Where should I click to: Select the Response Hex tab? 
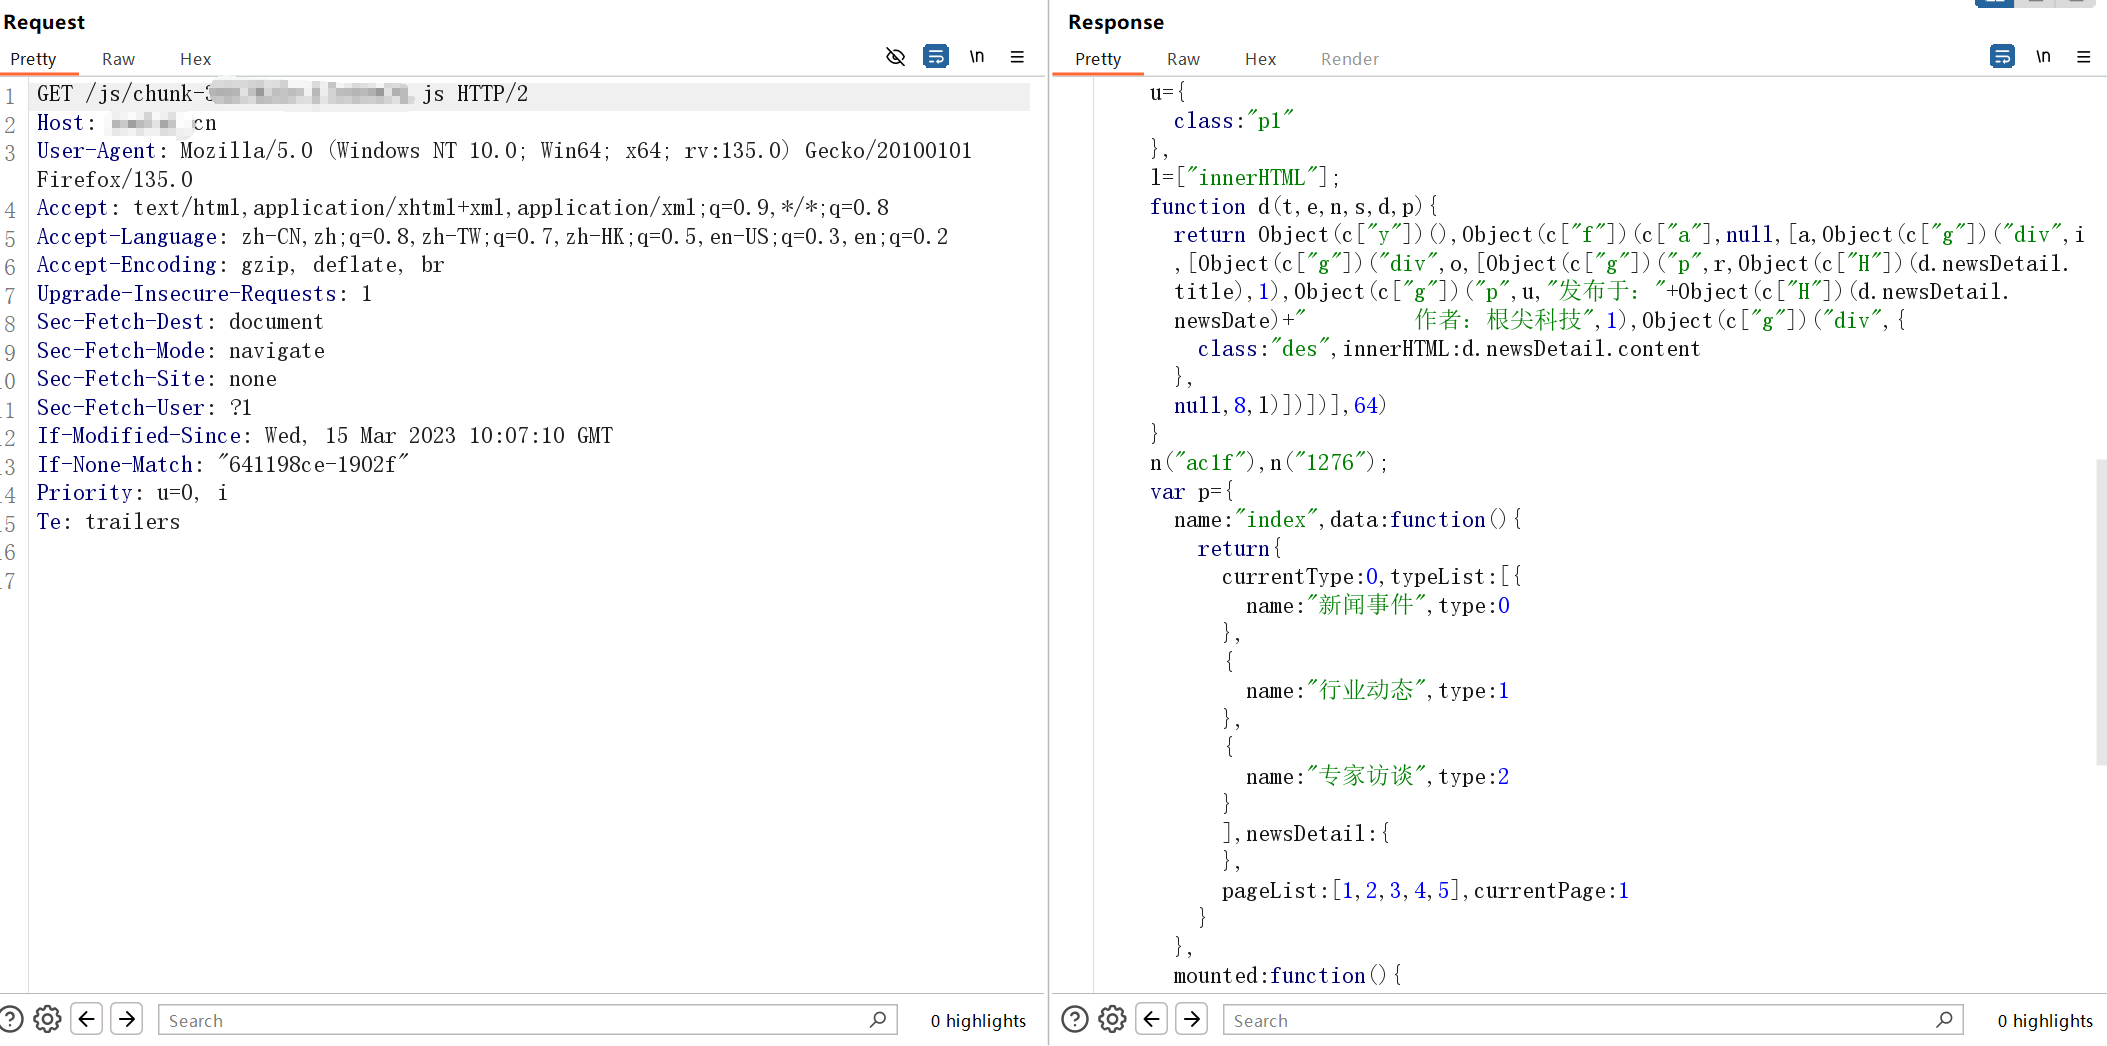[x=1260, y=59]
